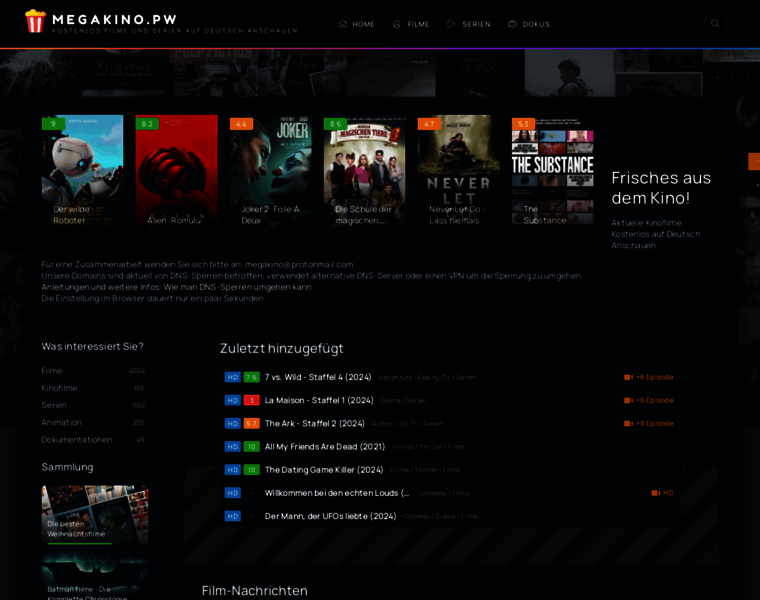Click HD badge on The Dating Game Killer row
This screenshot has height=600, width=760.
(233, 470)
